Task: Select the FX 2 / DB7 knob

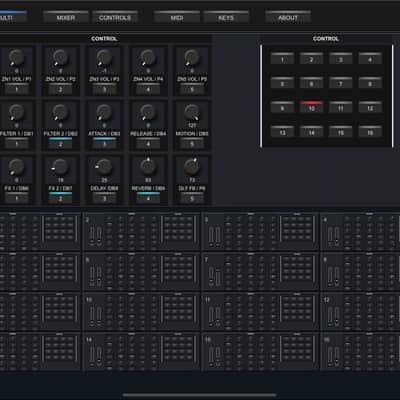Action: coord(60,167)
